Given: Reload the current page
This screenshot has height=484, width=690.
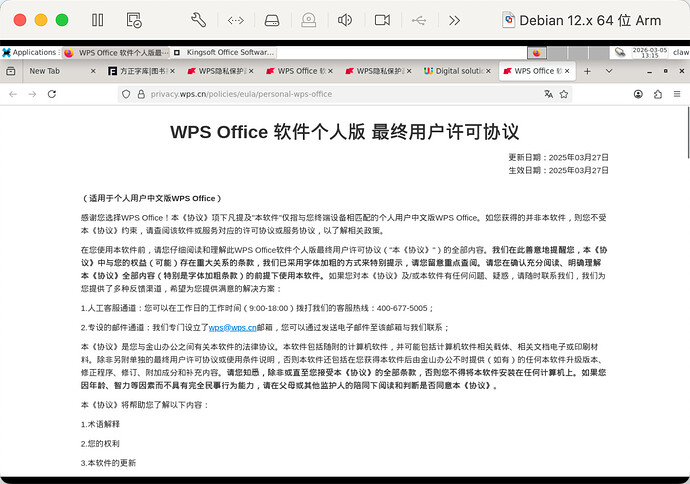Looking at the screenshot, I should [x=52, y=94].
